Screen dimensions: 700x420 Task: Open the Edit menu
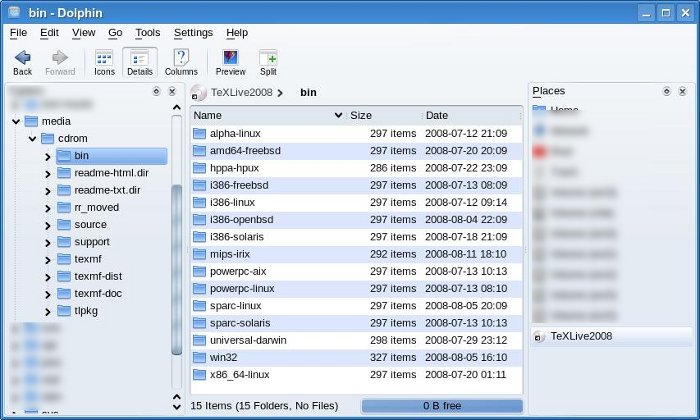[x=49, y=33]
